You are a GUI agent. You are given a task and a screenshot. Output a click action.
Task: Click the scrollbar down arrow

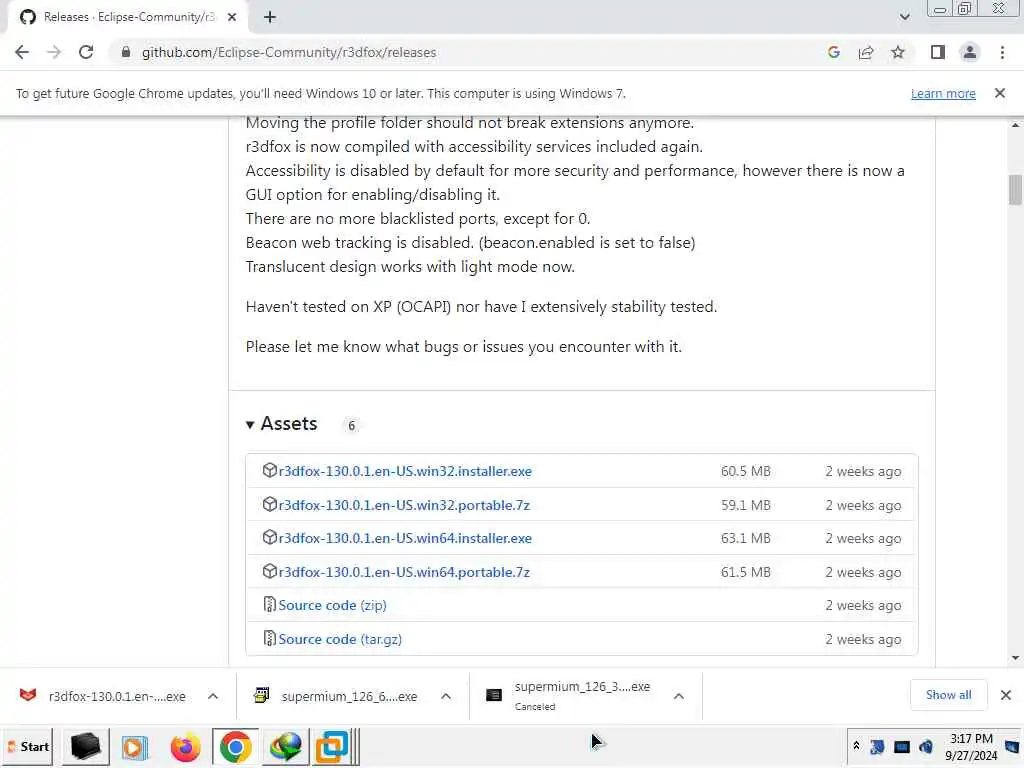click(1015, 658)
